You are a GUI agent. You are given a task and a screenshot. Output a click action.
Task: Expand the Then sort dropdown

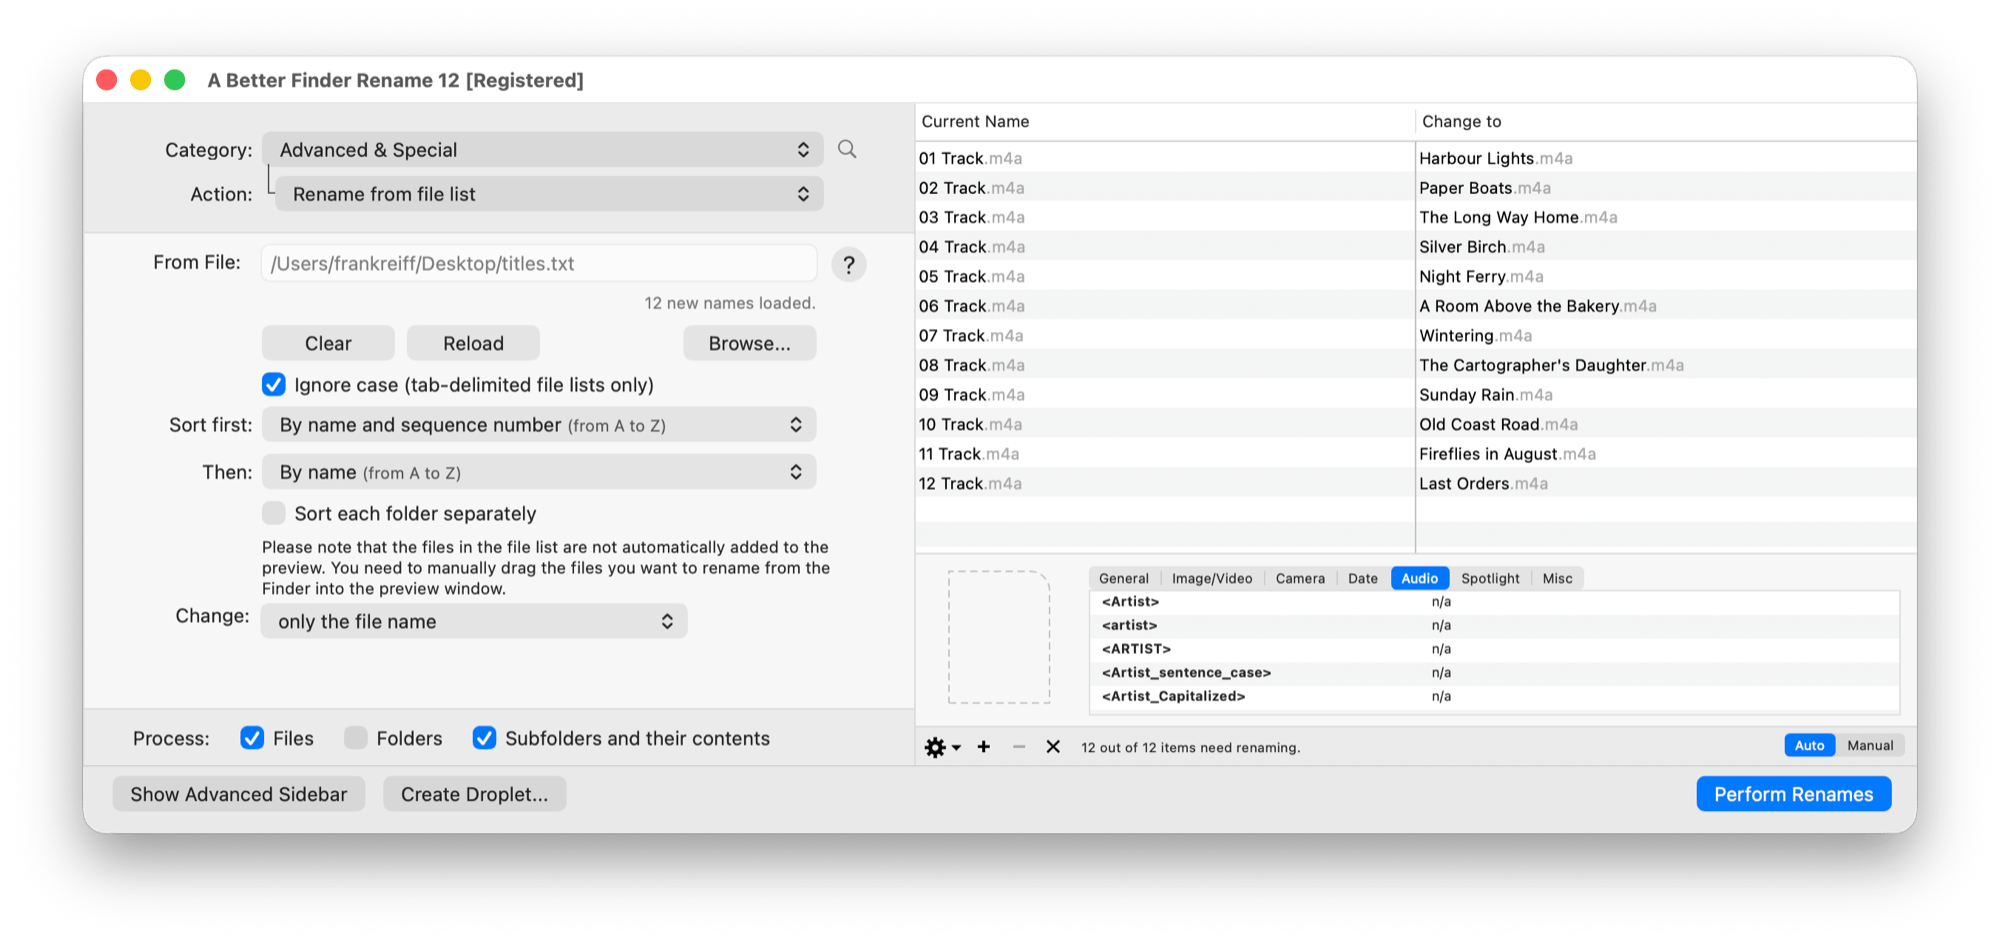(x=539, y=472)
